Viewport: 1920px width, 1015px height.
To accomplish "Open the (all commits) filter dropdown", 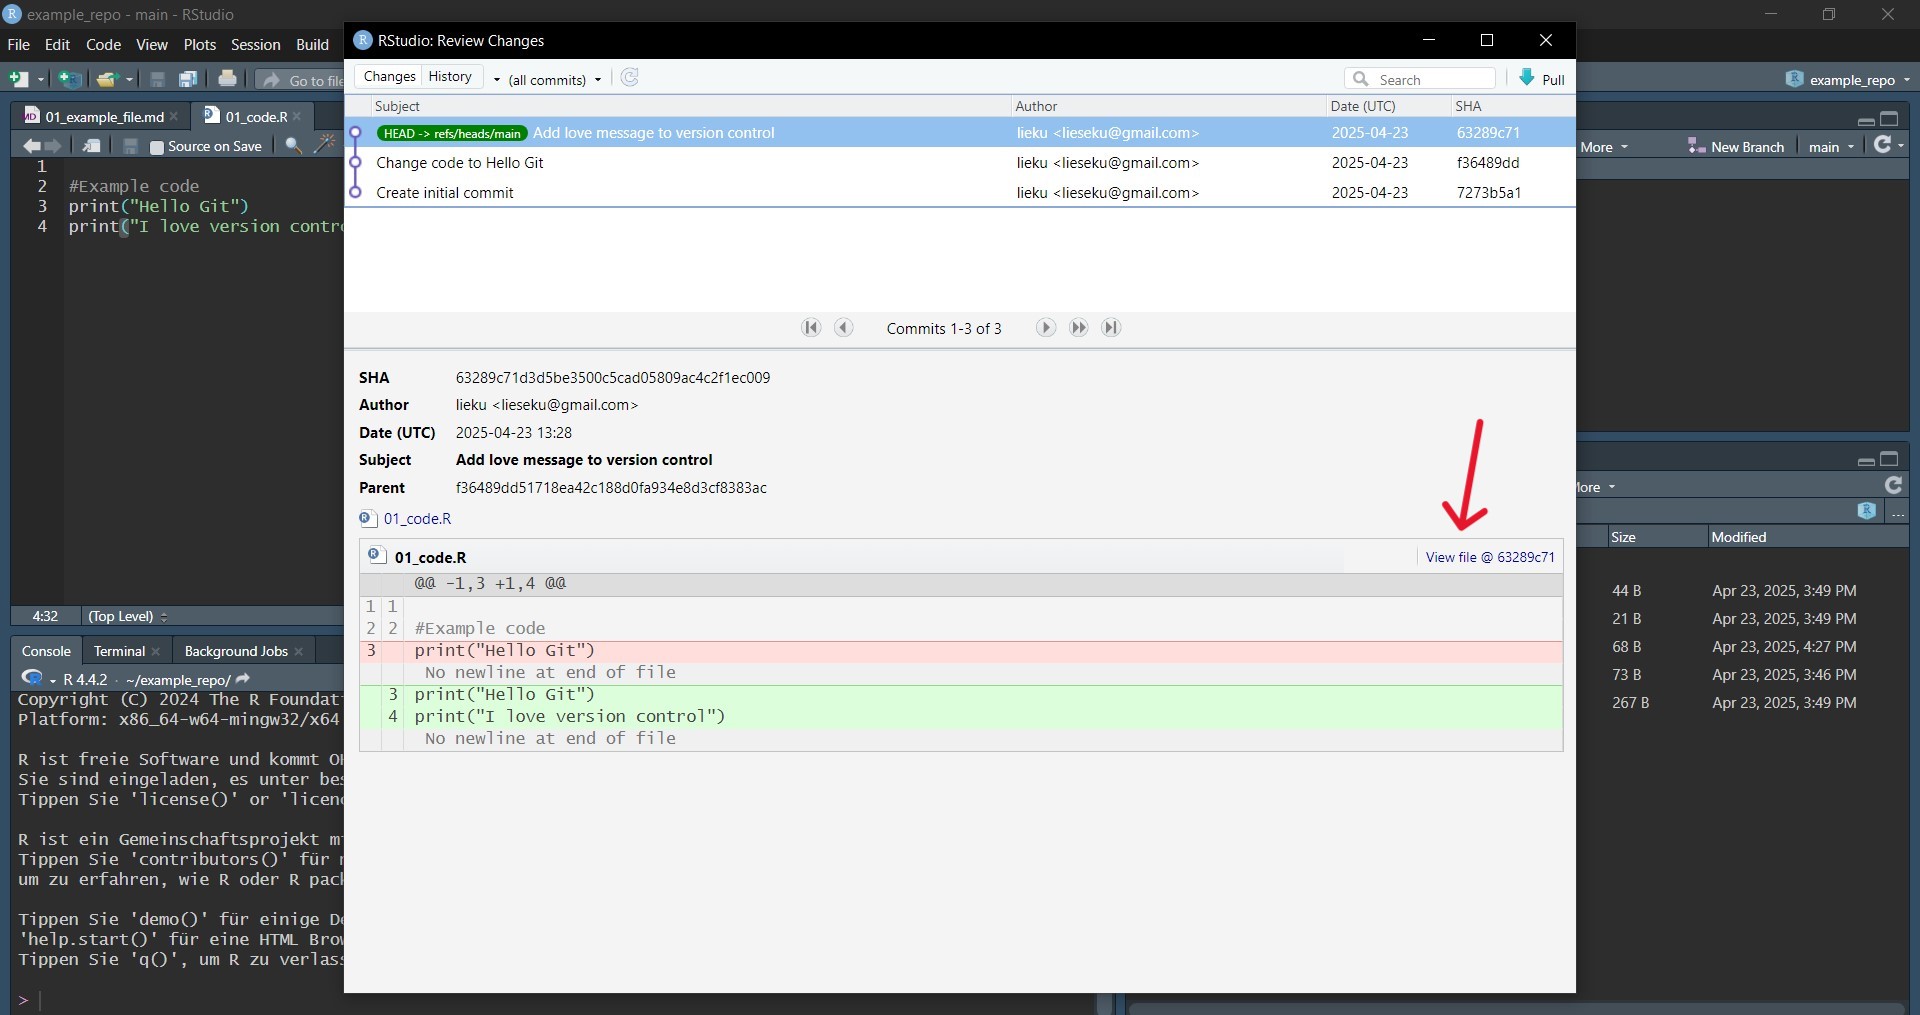I will click(x=555, y=79).
